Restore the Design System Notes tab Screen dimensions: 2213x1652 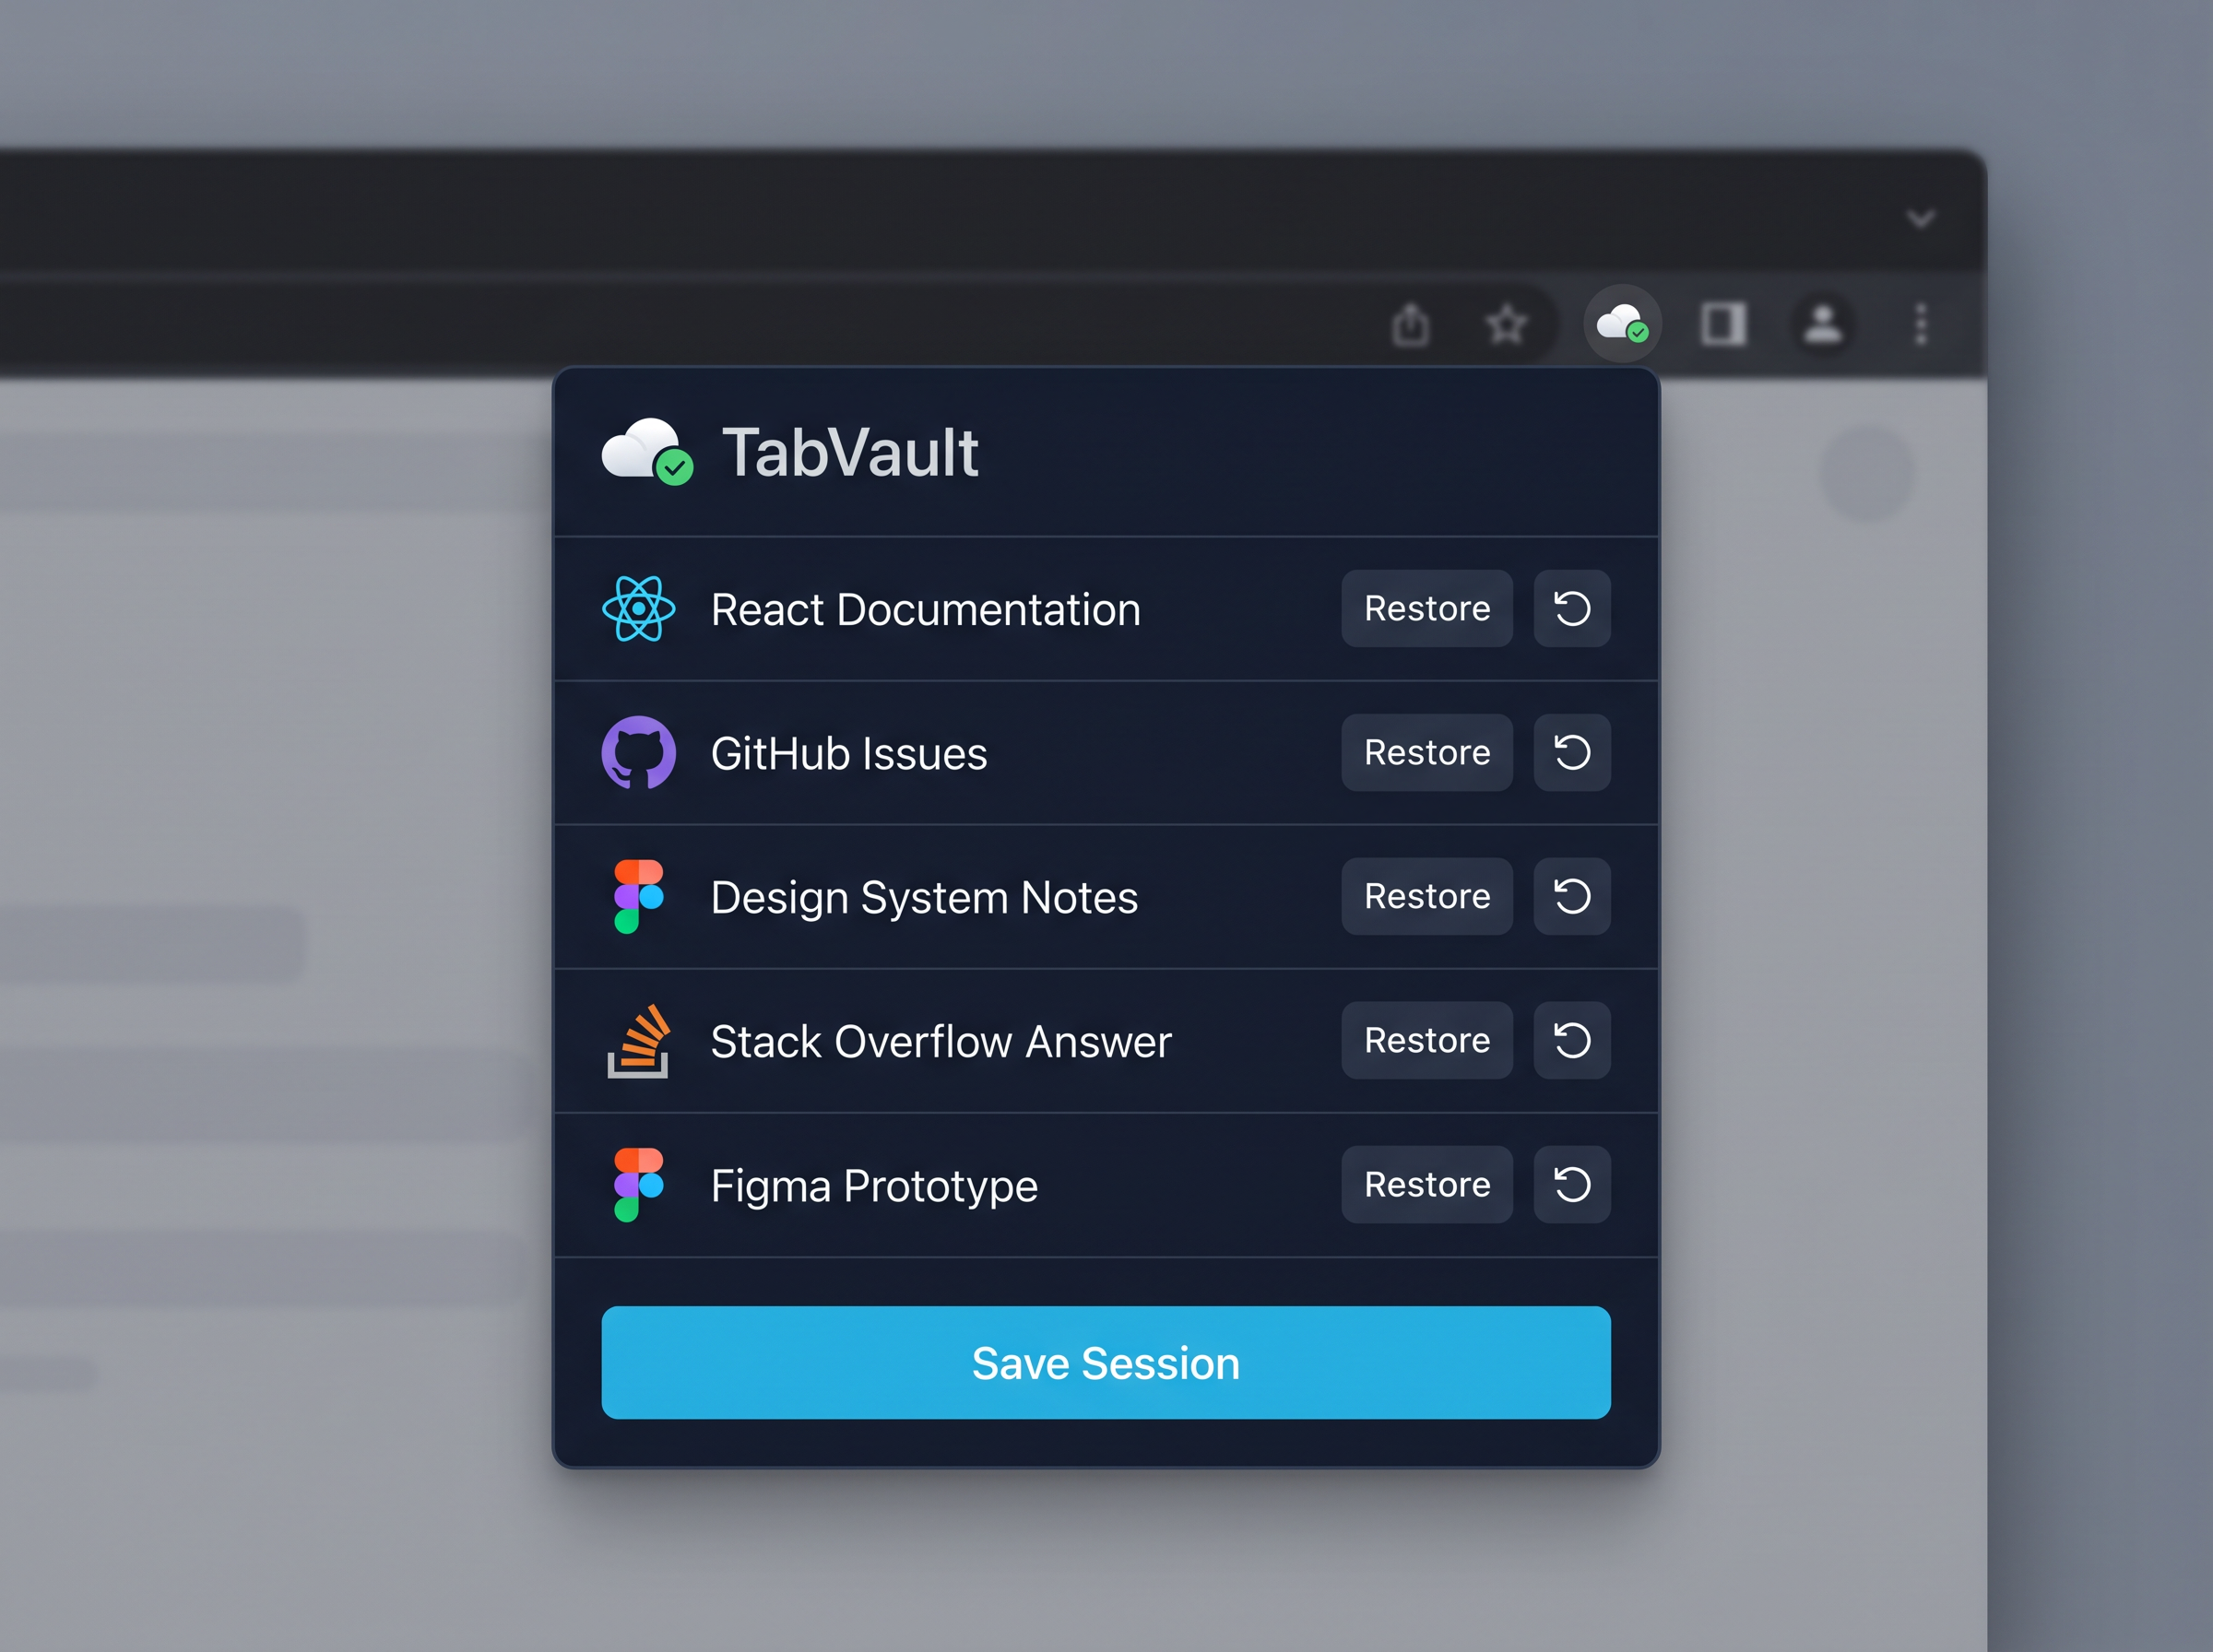(1427, 897)
